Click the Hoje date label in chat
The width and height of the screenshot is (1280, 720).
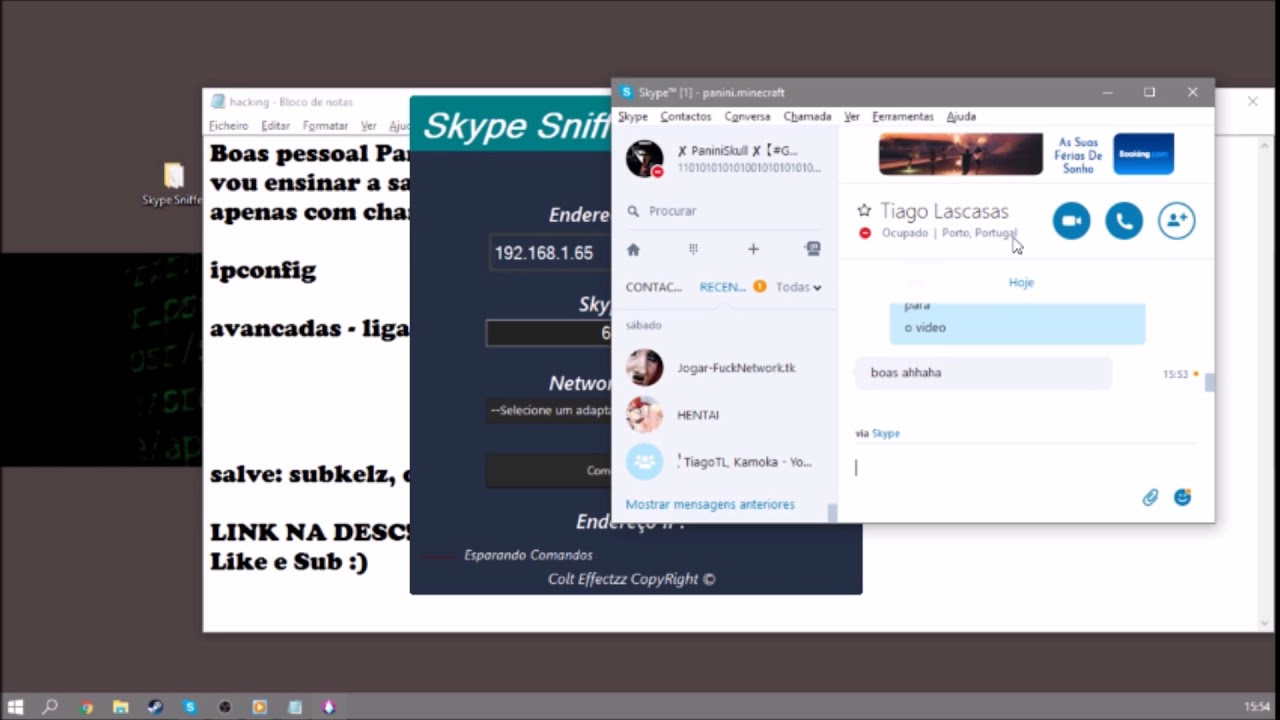(1021, 283)
